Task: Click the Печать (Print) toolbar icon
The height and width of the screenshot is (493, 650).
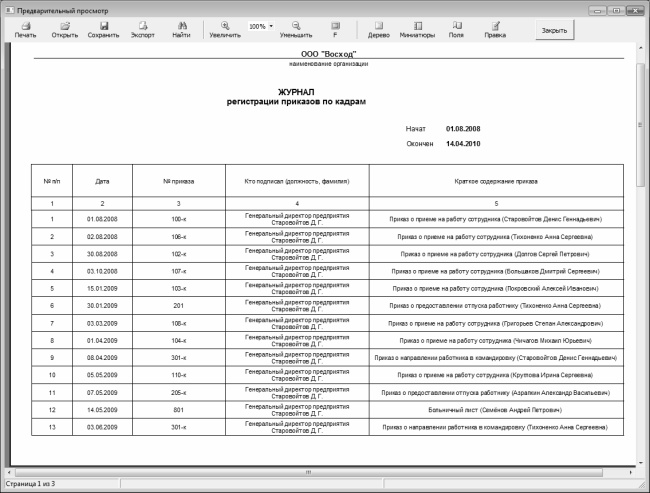Action: pyautogui.click(x=25, y=28)
